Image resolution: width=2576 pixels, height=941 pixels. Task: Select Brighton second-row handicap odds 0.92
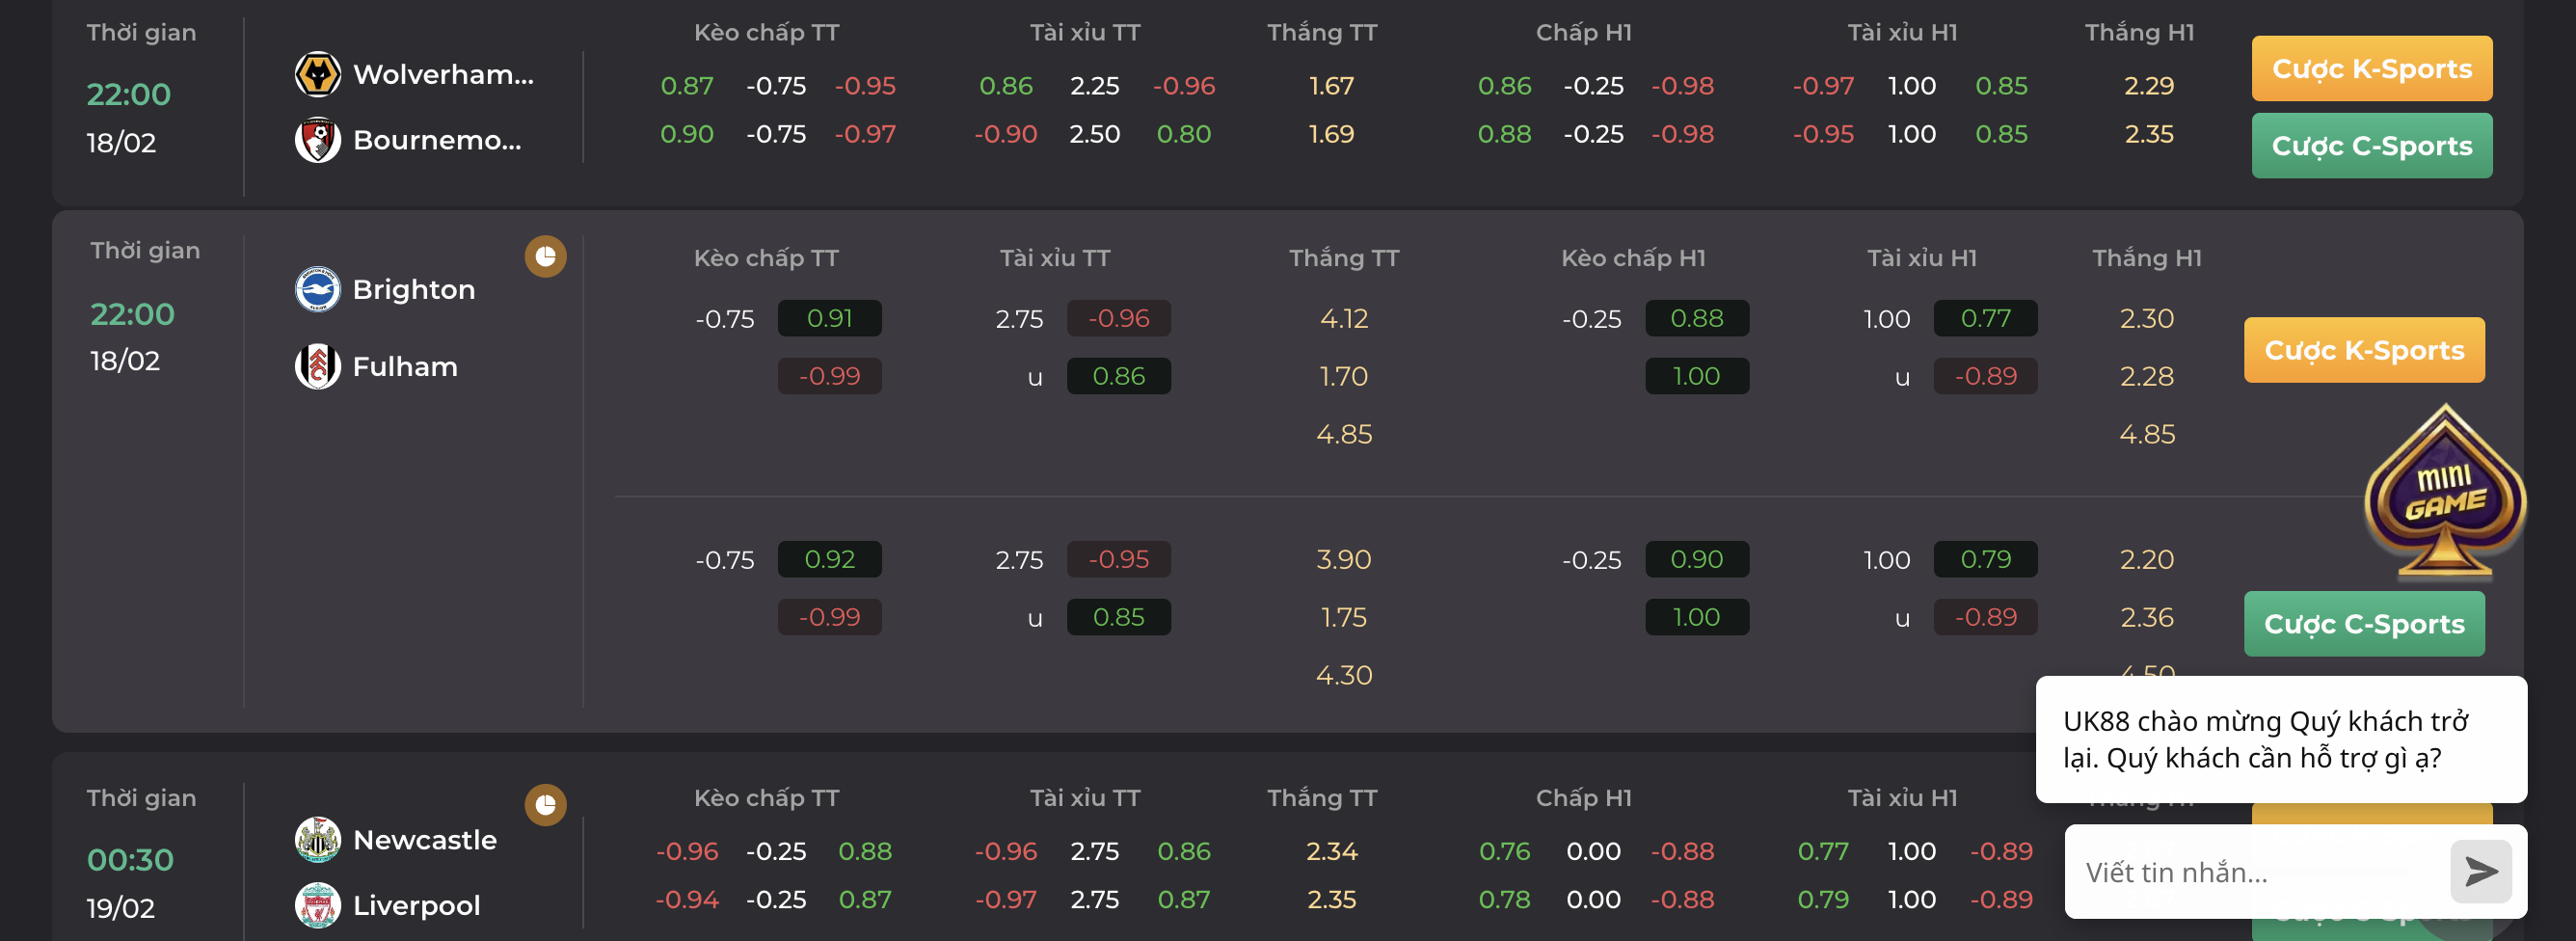[829, 559]
